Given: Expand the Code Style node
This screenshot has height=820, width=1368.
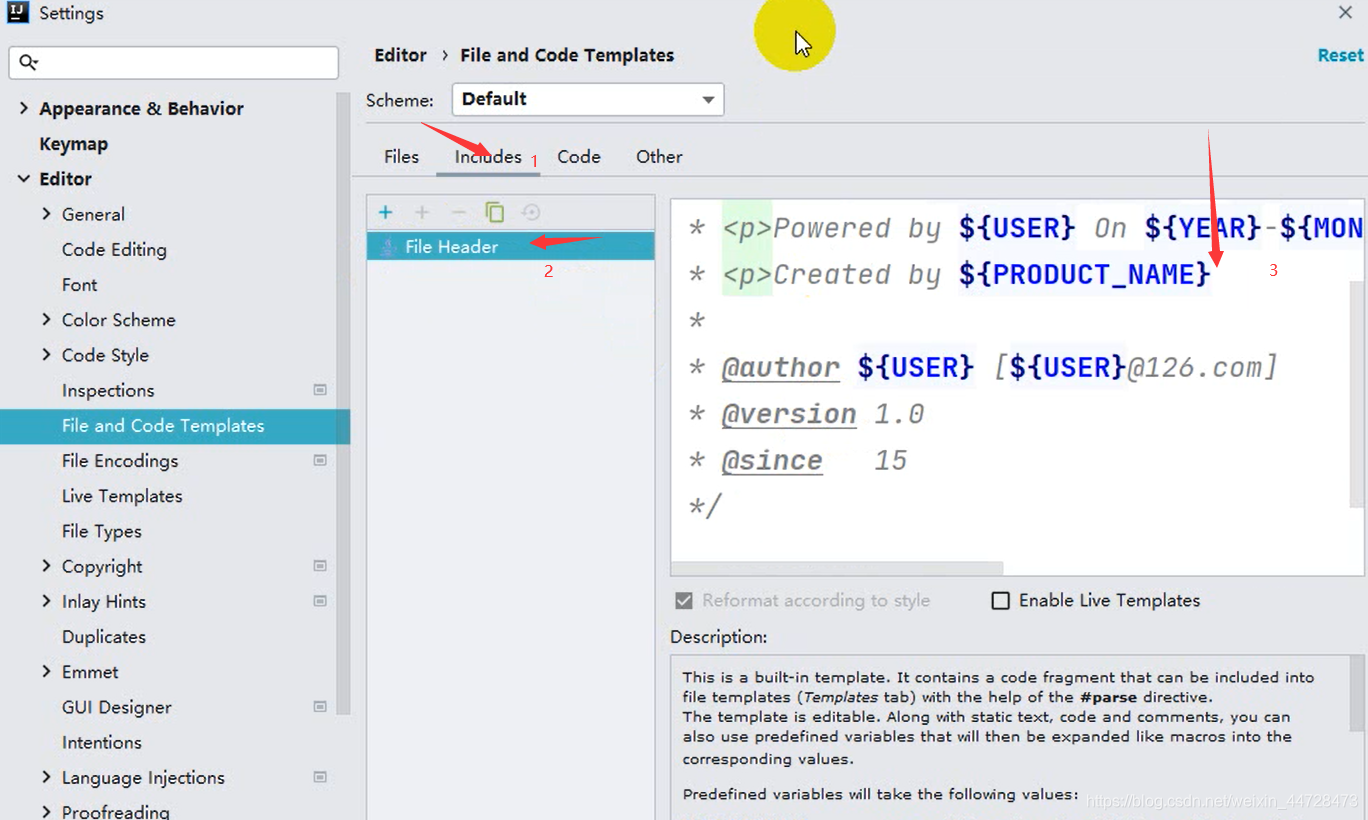Looking at the screenshot, I should (46, 355).
